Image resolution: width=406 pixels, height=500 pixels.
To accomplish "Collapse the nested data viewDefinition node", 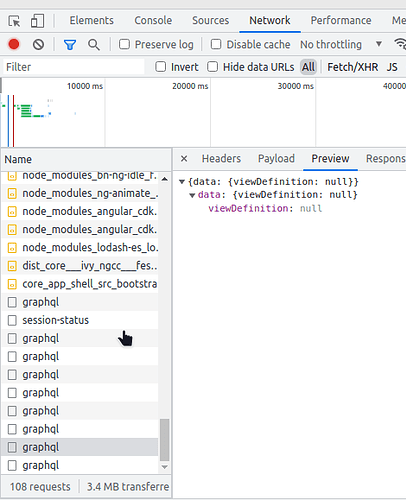I will (x=192, y=195).
